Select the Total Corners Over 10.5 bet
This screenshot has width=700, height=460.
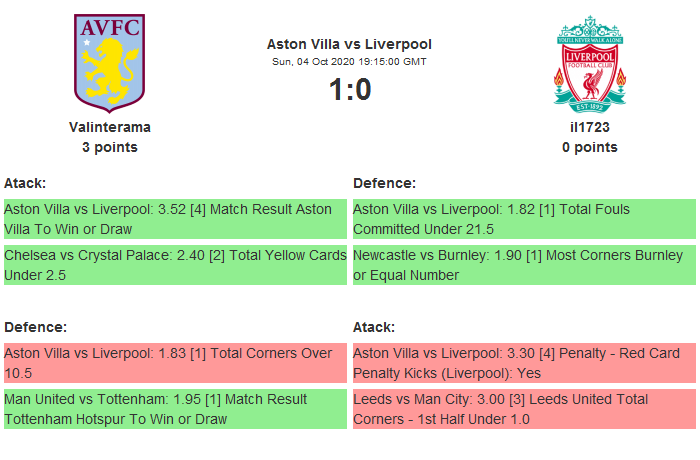(175, 363)
